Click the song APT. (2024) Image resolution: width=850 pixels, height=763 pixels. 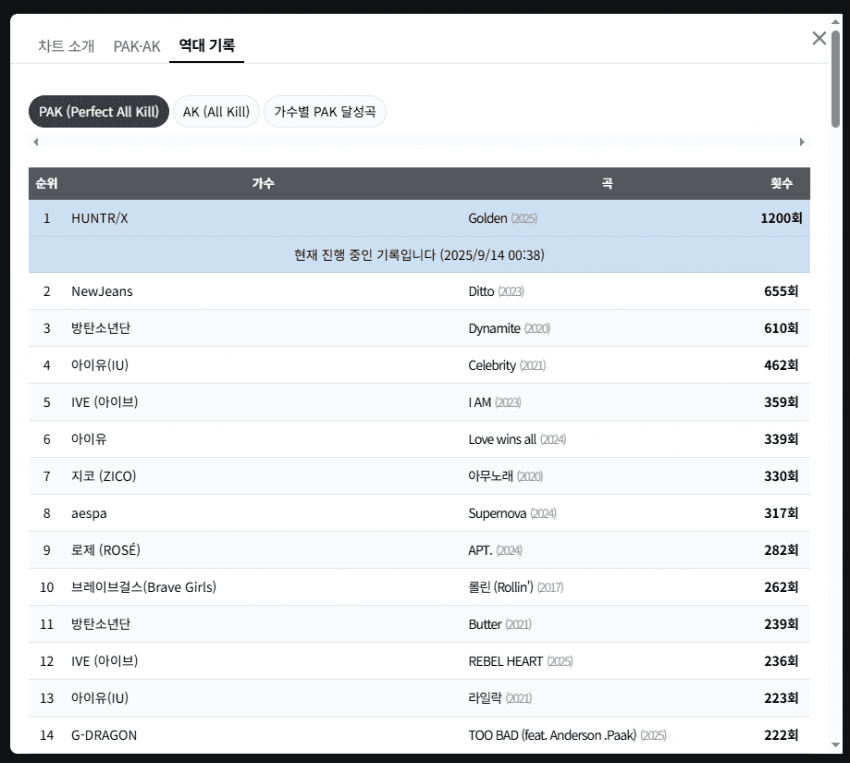pos(495,550)
